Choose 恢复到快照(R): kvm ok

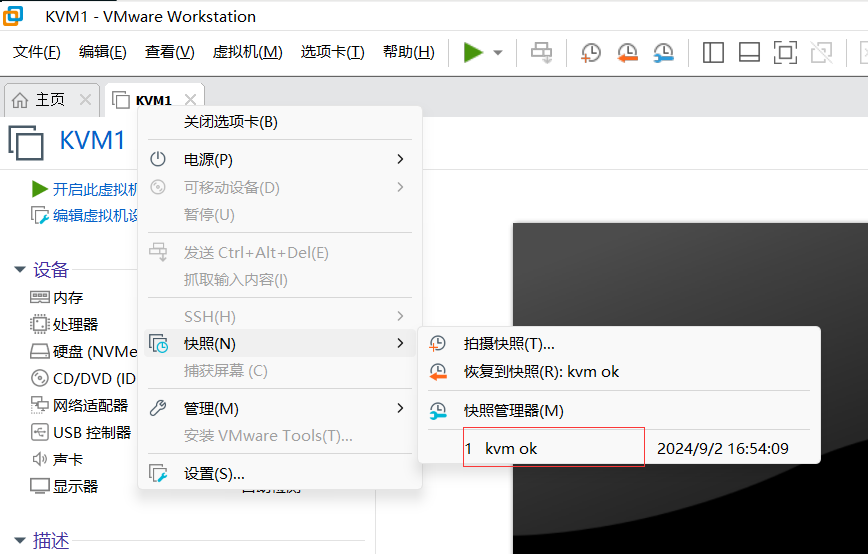619,371
